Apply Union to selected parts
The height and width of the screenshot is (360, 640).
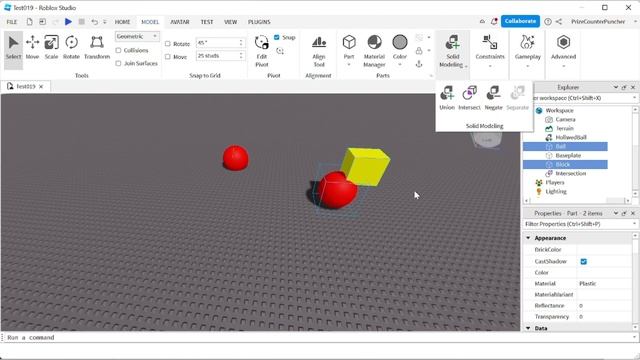click(447, 98)
